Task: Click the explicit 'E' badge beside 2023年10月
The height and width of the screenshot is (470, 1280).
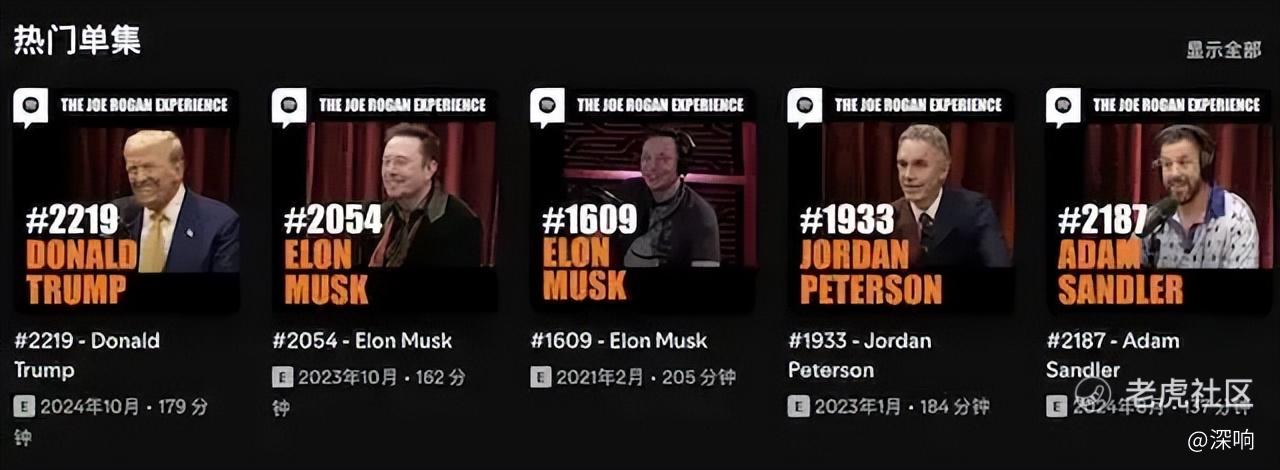Action: click(282, 378)
